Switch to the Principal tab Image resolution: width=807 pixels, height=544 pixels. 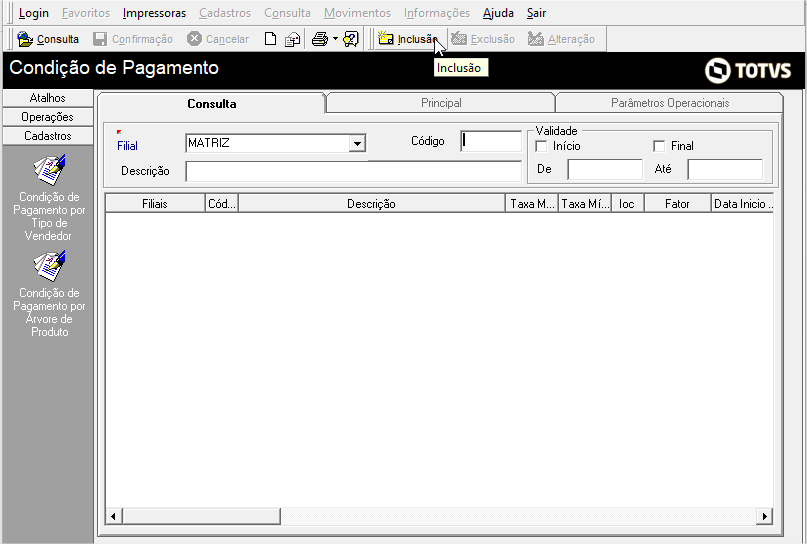point(441,103)
